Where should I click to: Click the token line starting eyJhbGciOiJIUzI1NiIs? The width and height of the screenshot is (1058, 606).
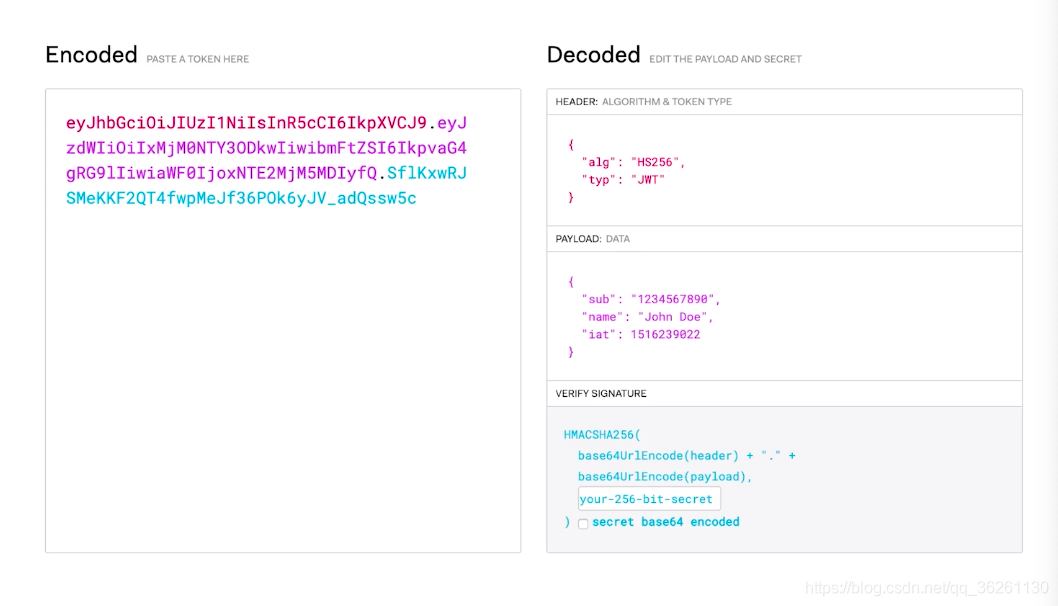coord(267,123)
